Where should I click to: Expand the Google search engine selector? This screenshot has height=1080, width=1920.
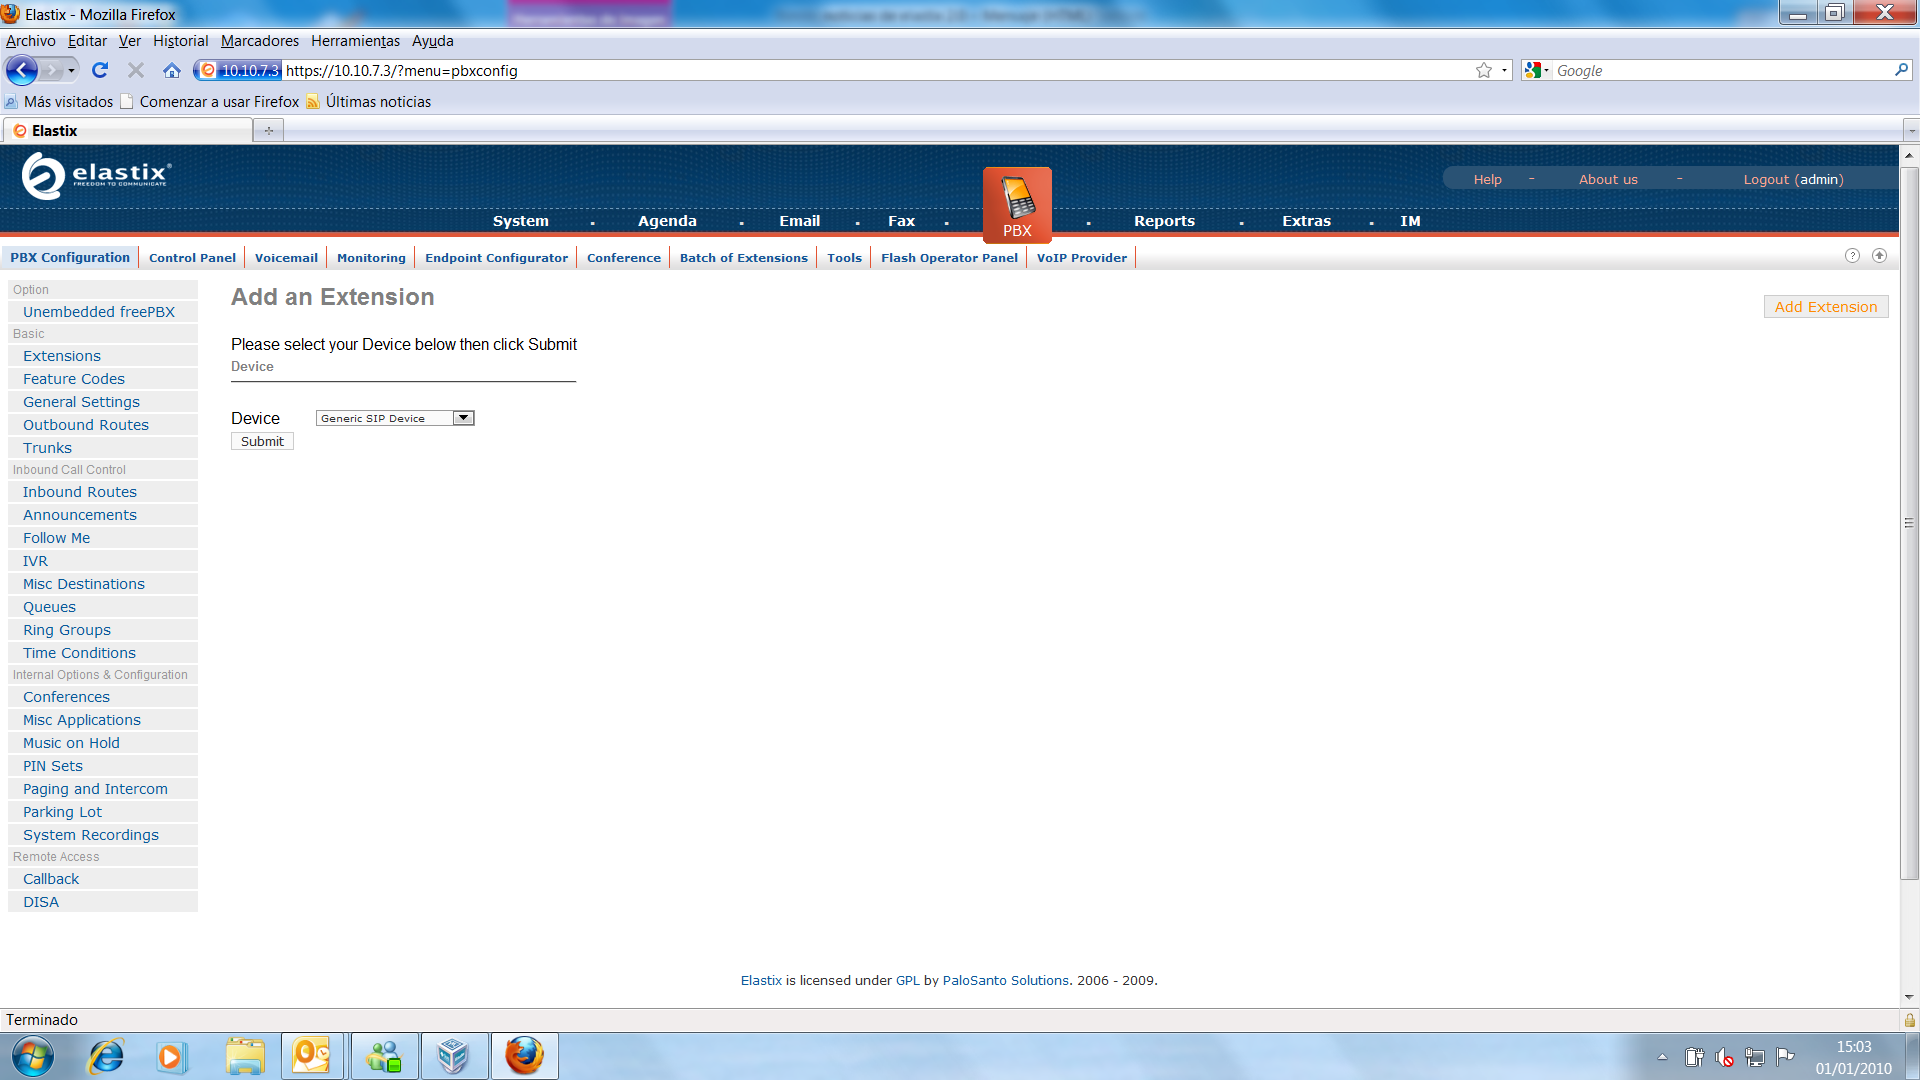pos(1537,70)
